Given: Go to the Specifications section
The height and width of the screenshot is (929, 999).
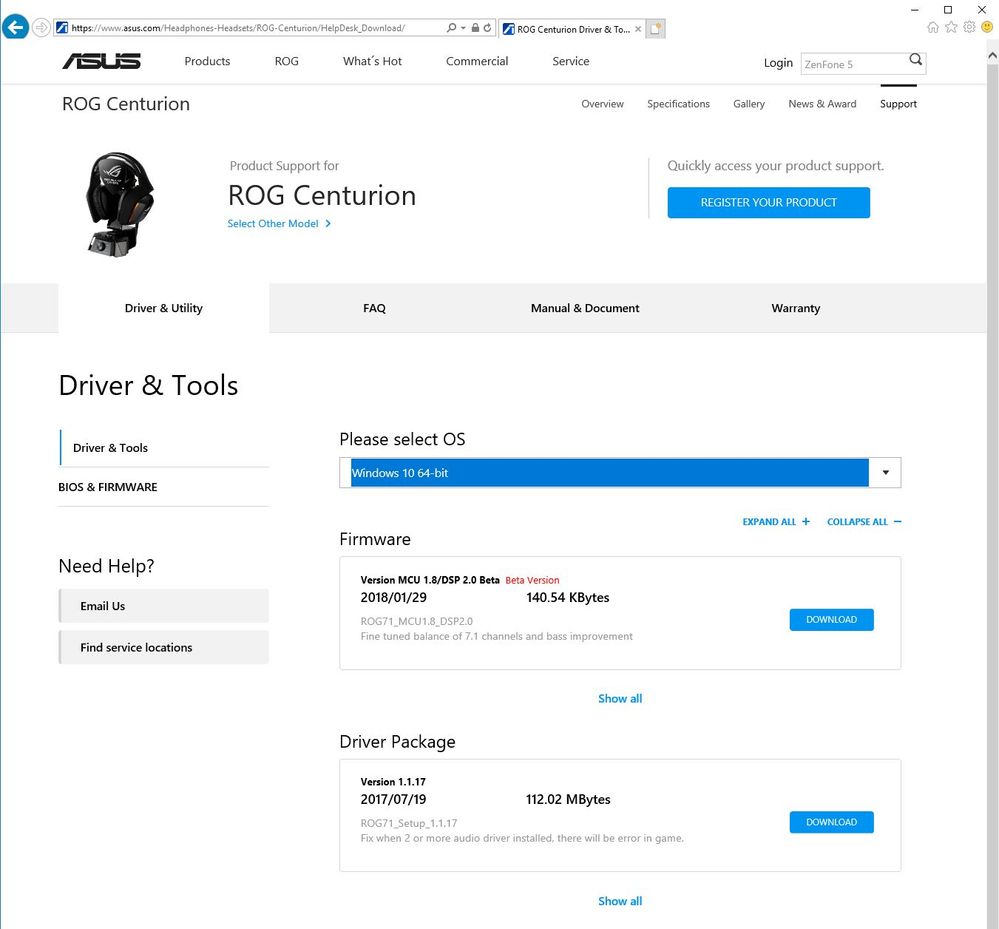Looking at the screenshot, I should [x=679, y=104].
